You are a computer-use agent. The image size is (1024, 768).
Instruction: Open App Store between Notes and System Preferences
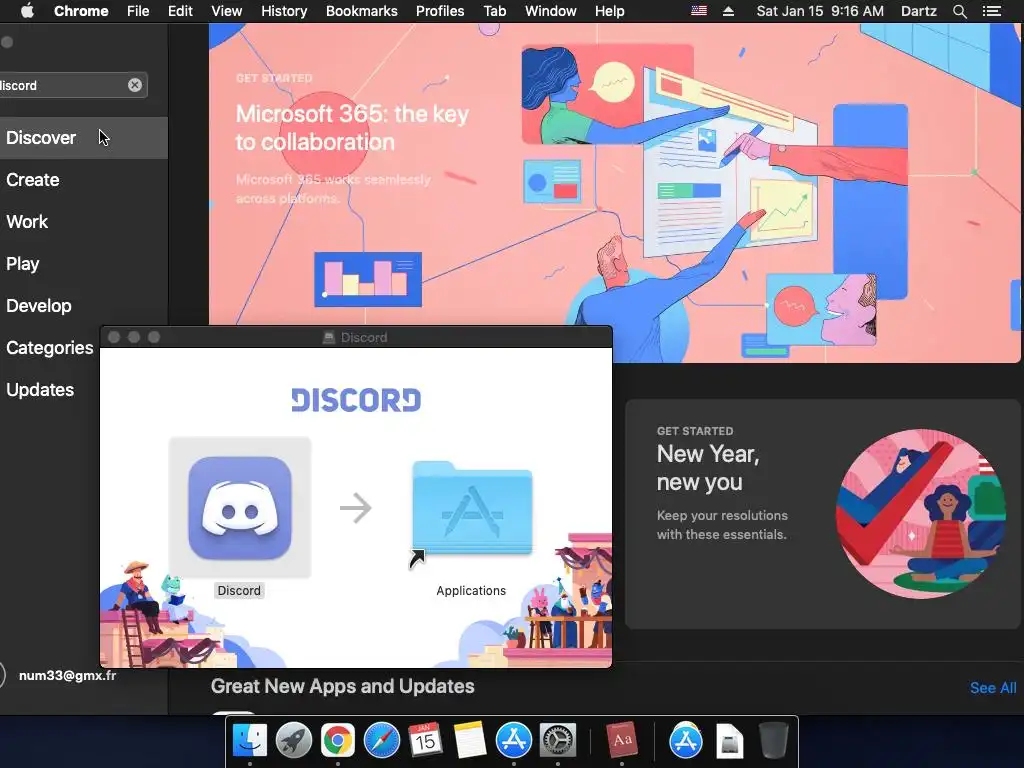click(x=514, y=741)
